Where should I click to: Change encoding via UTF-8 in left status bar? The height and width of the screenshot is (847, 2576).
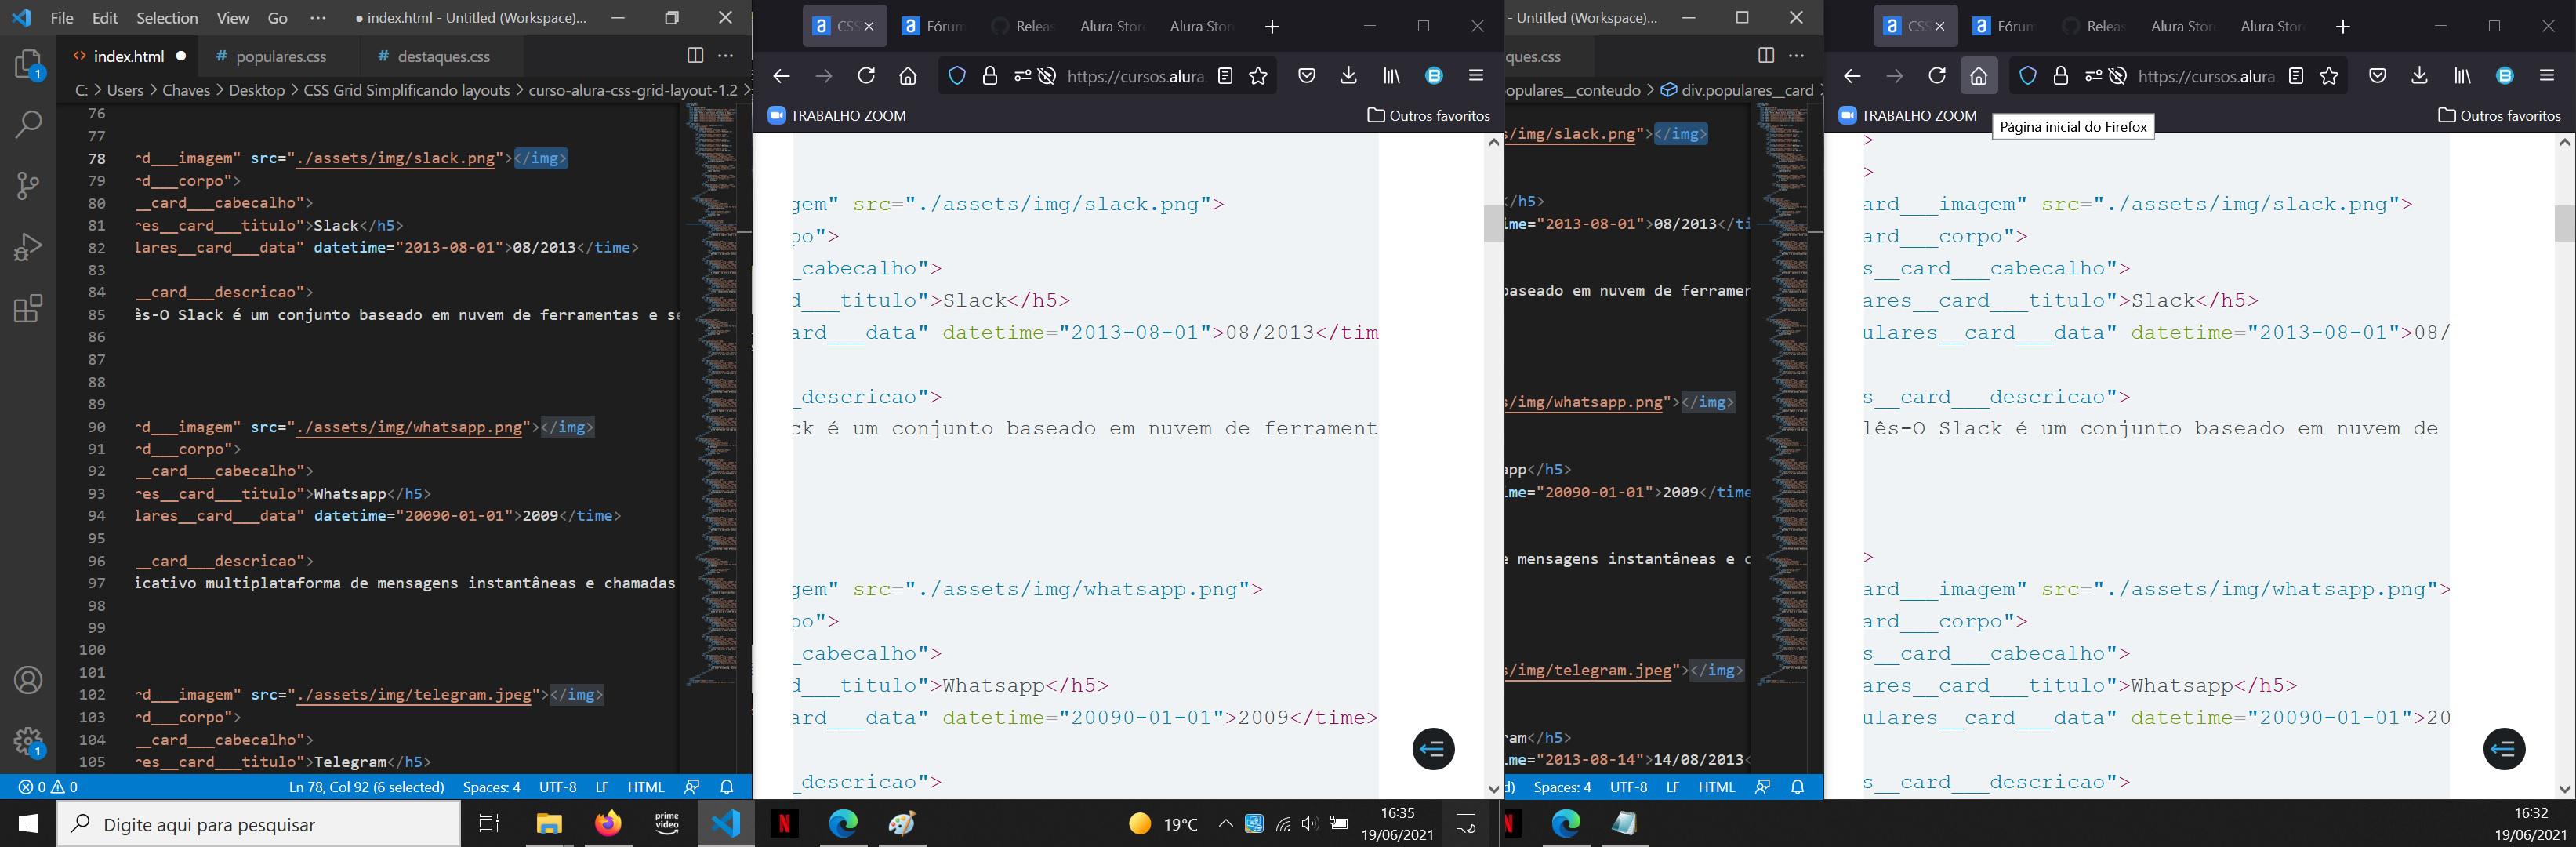click(x=557, y=787)
